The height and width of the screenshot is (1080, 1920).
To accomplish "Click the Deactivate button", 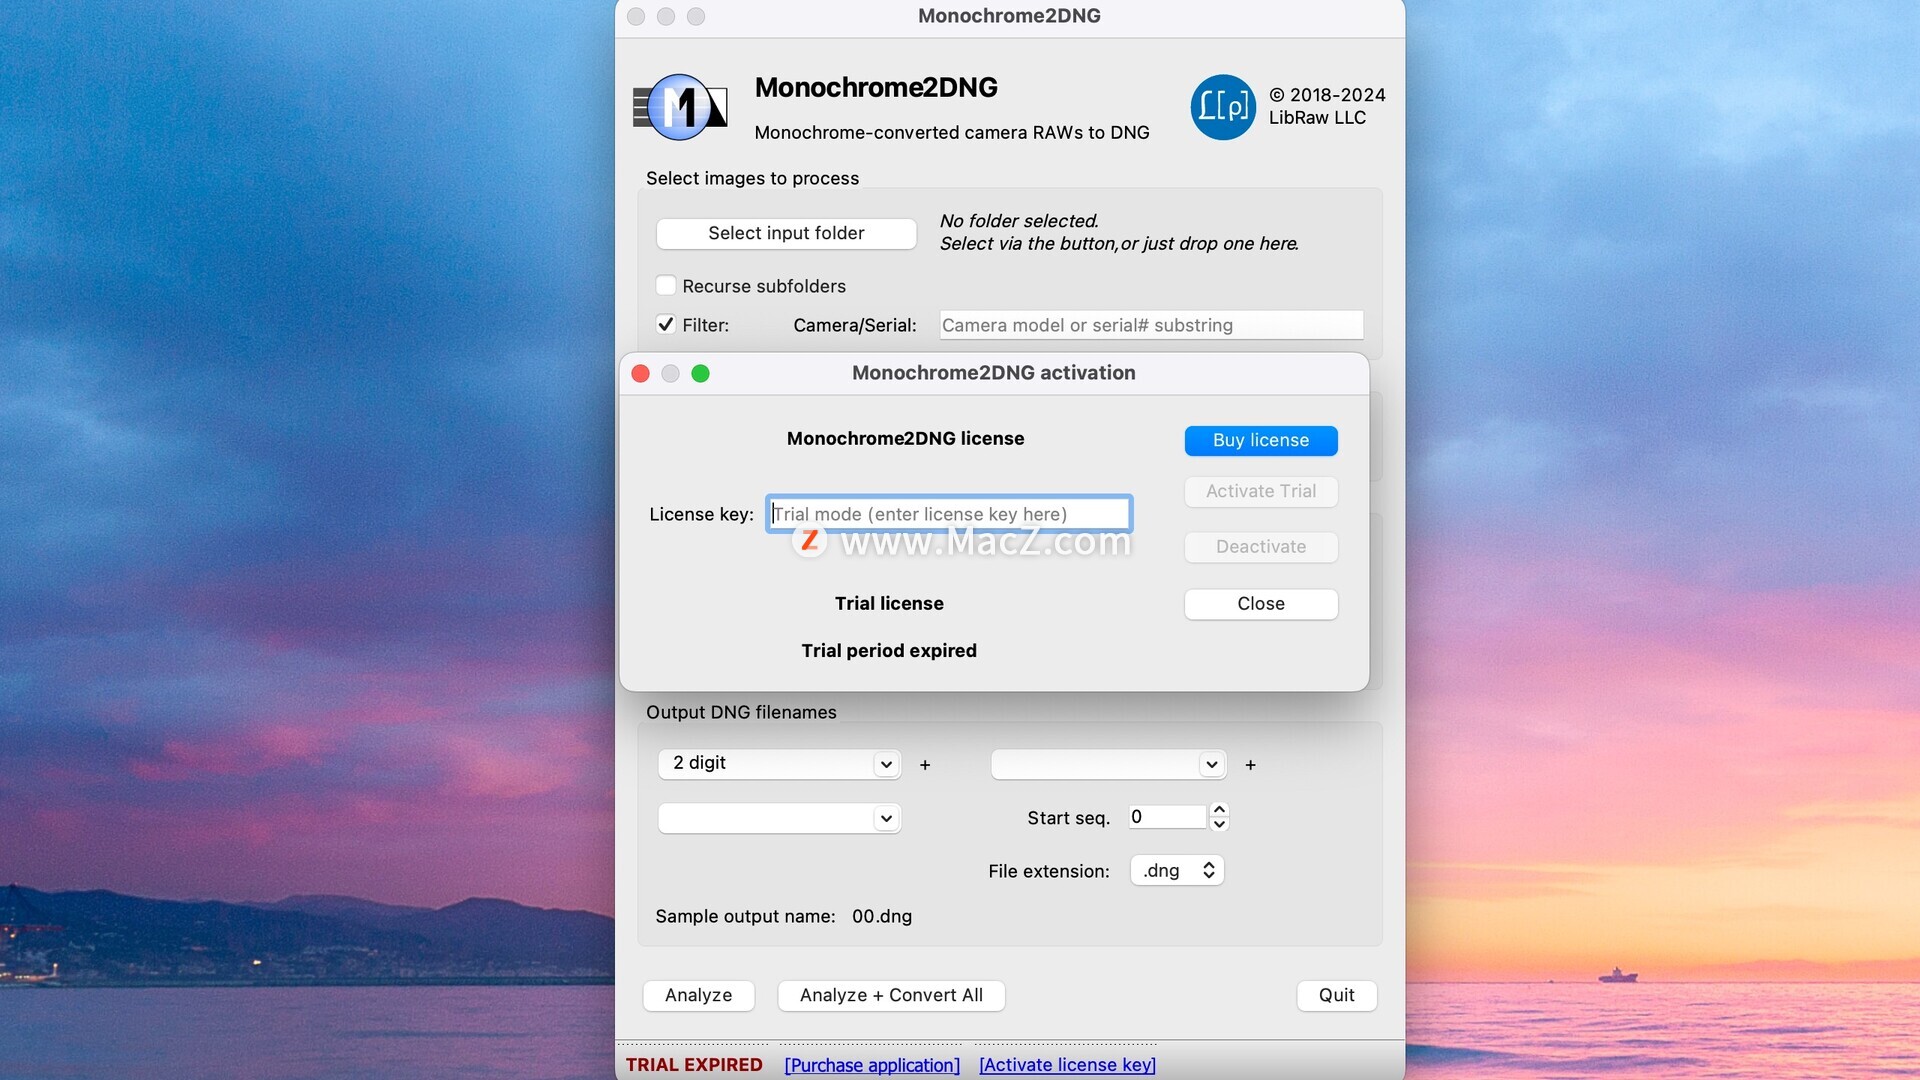I will 1261,547.
